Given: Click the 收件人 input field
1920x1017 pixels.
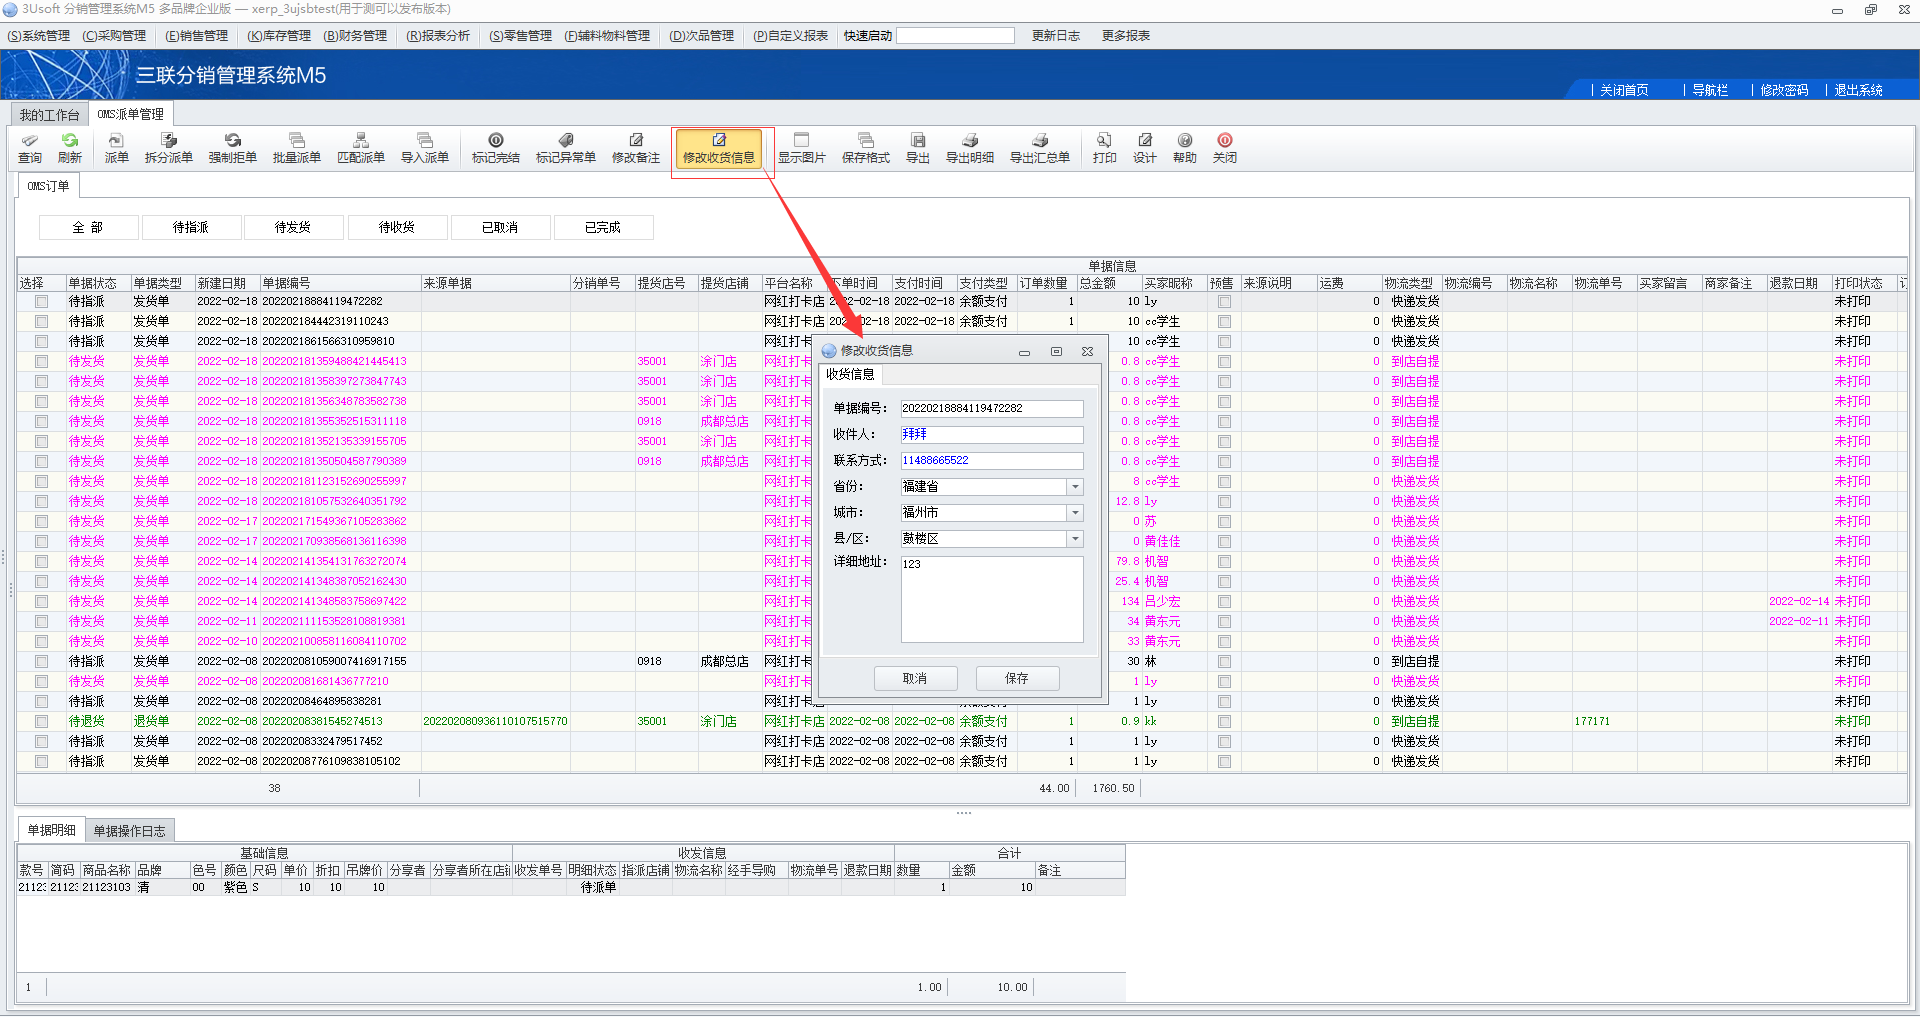Looking at the screenshot, I should 992,435.
